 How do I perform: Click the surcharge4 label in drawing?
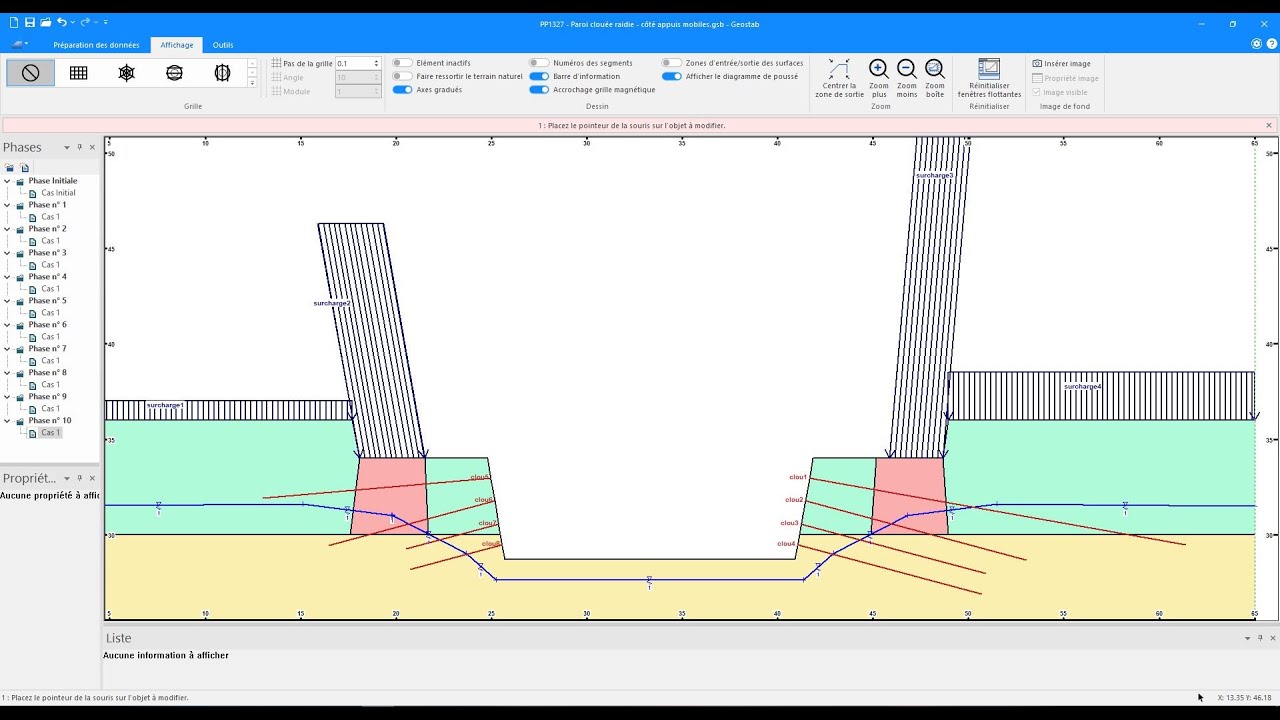pos(1082,386)
